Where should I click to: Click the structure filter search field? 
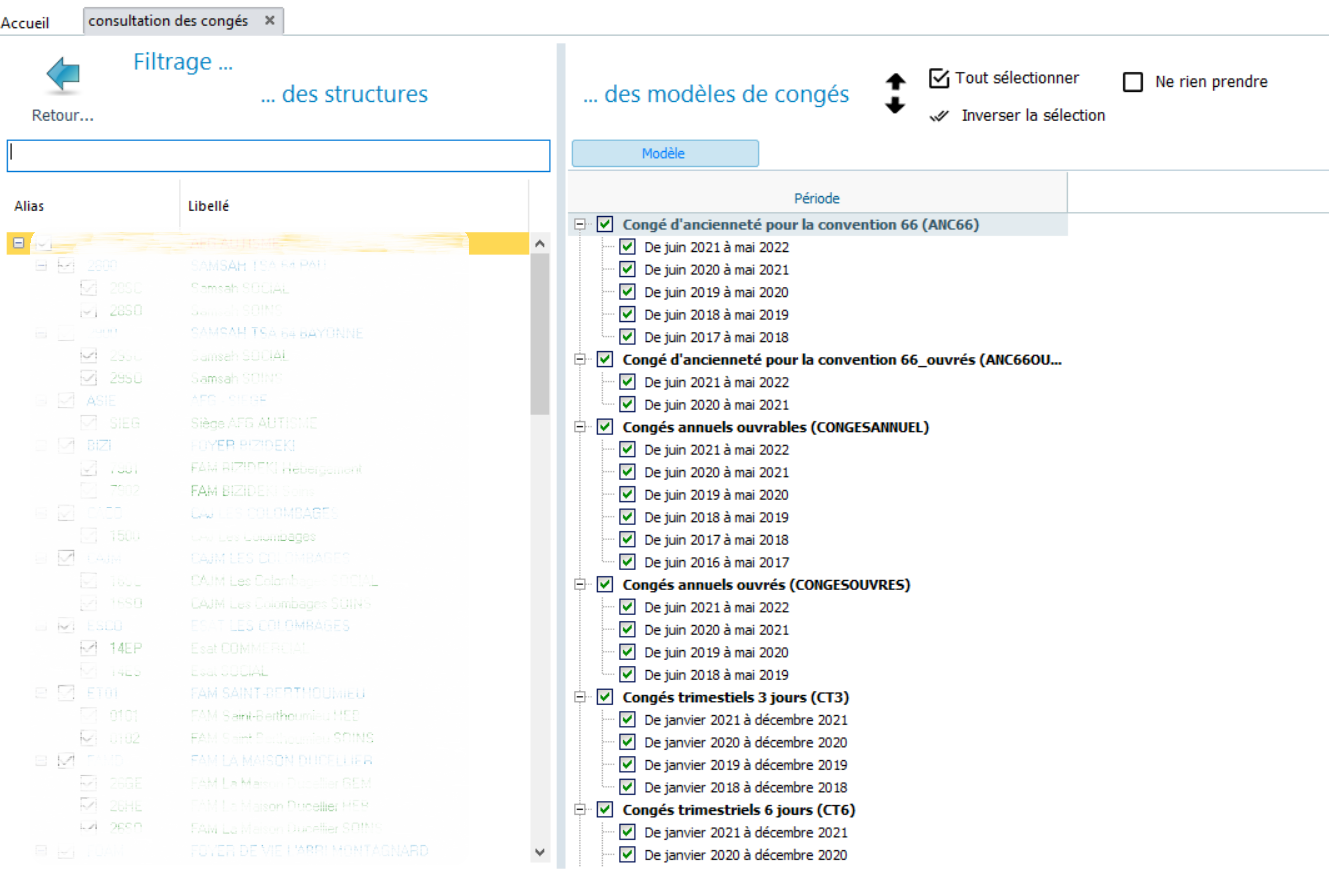point(279,156)
